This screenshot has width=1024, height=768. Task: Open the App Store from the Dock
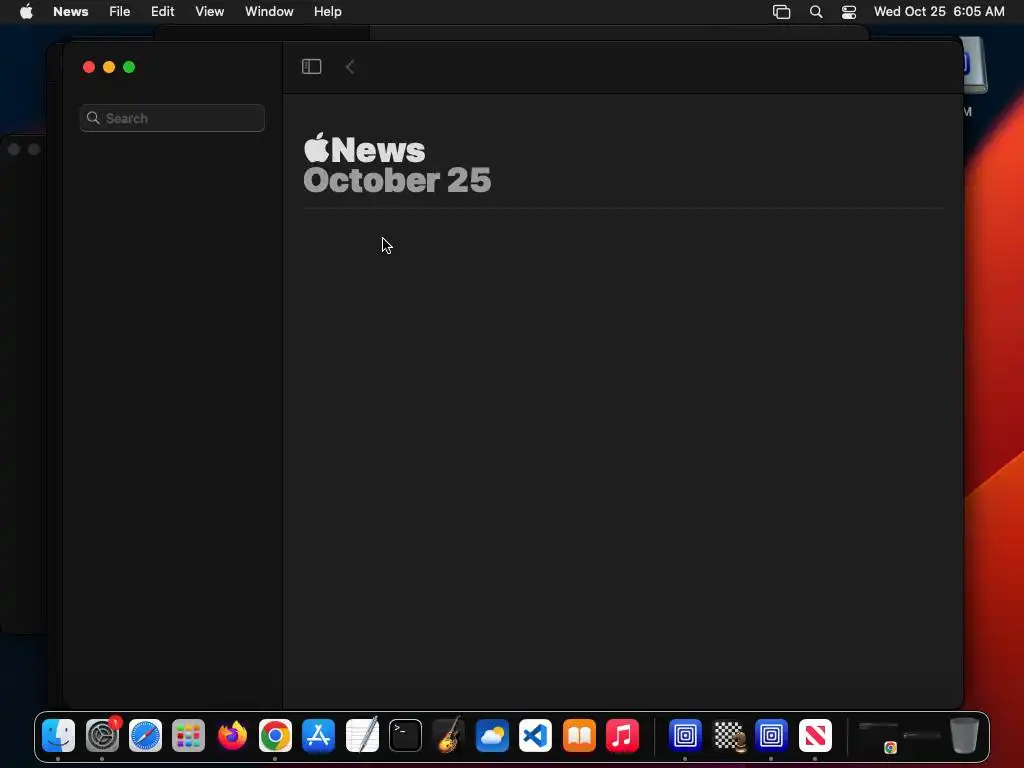pyautogui.click(x=319, y=736)
